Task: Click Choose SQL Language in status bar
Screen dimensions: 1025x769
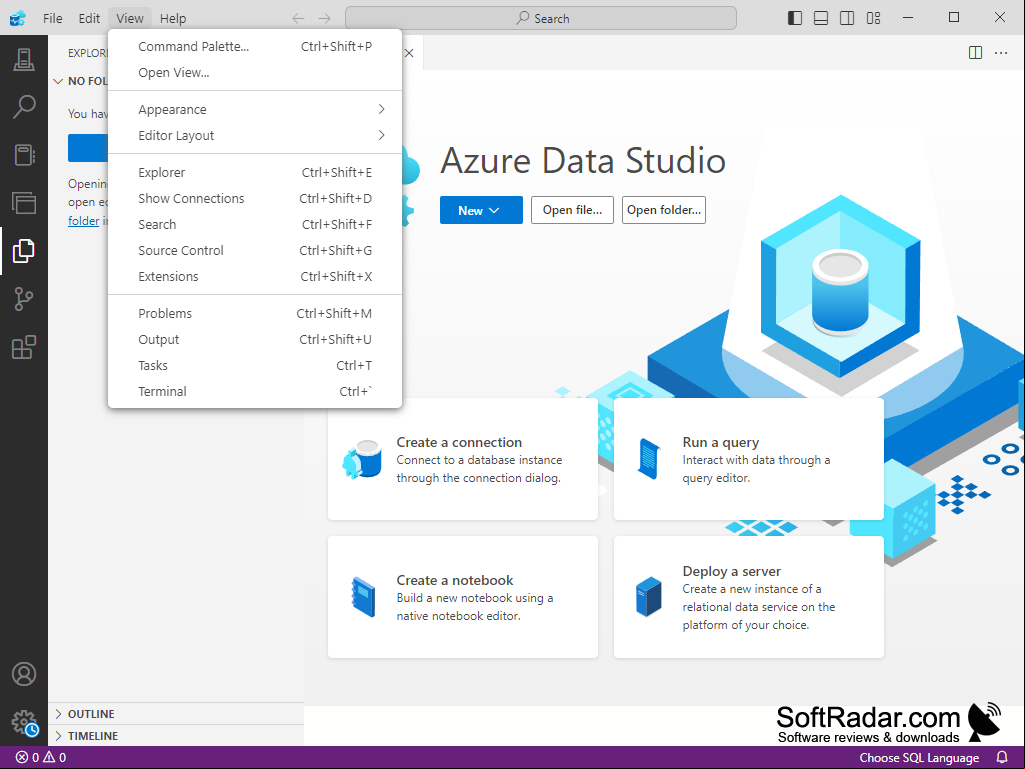Action: tap(919, 757)
